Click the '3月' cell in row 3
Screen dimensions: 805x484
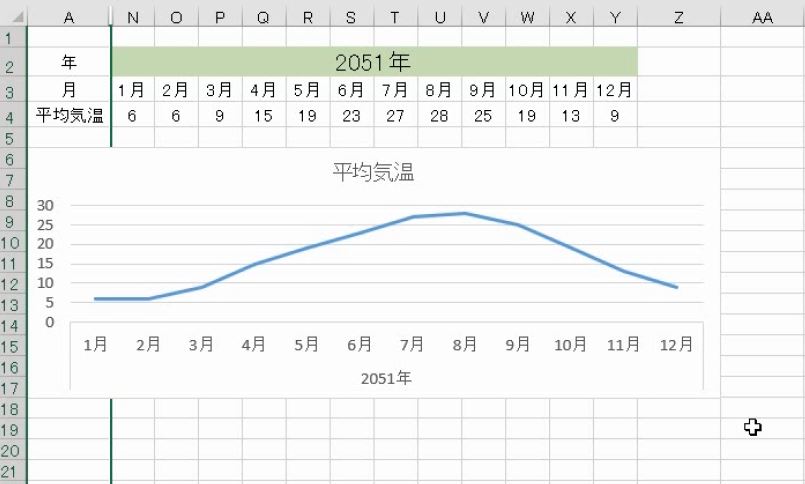[x=220, y=90]
